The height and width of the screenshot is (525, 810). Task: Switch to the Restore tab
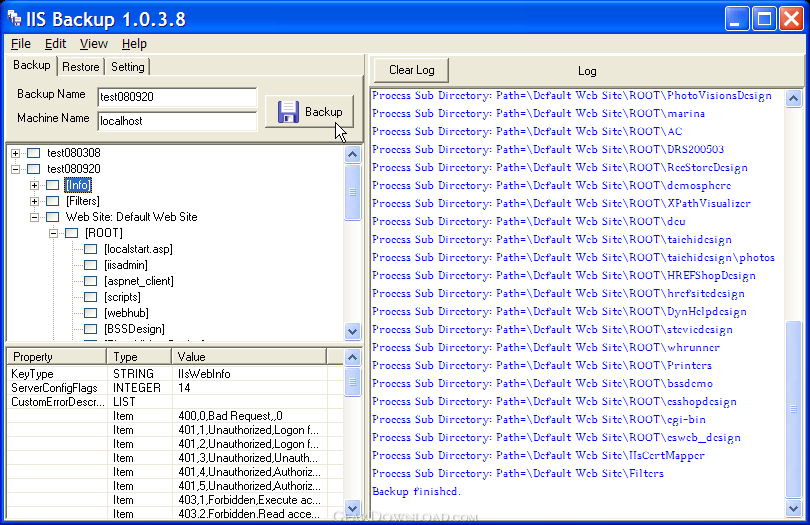point(81,67)
